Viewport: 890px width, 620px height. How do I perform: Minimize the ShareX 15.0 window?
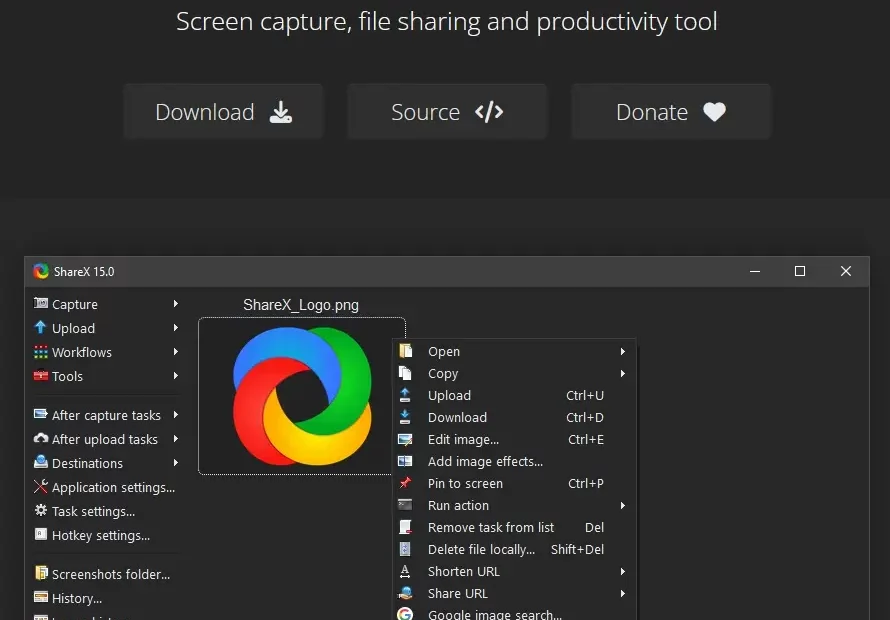[755, 271]
